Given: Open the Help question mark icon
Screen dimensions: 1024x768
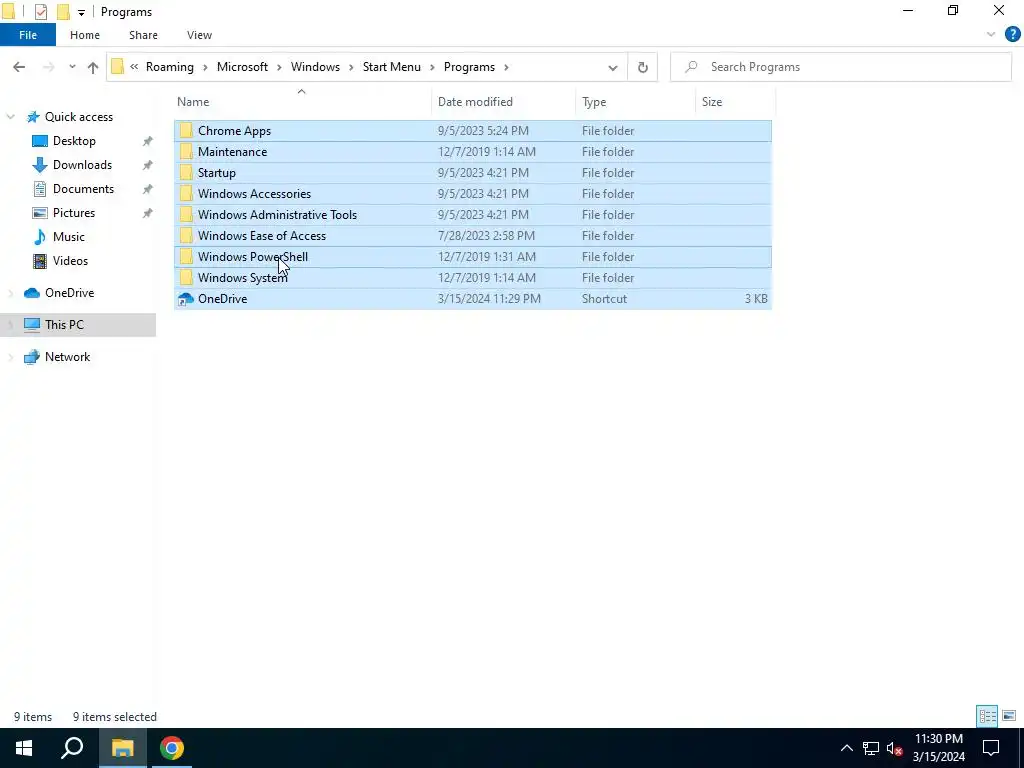Looking at the screenshot, I should pyautogui.click(x=1012, y=35).
